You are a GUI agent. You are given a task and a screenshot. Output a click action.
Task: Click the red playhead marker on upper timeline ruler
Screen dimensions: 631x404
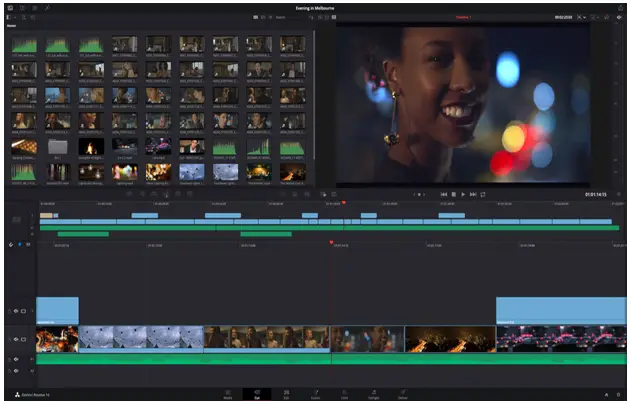344,202
